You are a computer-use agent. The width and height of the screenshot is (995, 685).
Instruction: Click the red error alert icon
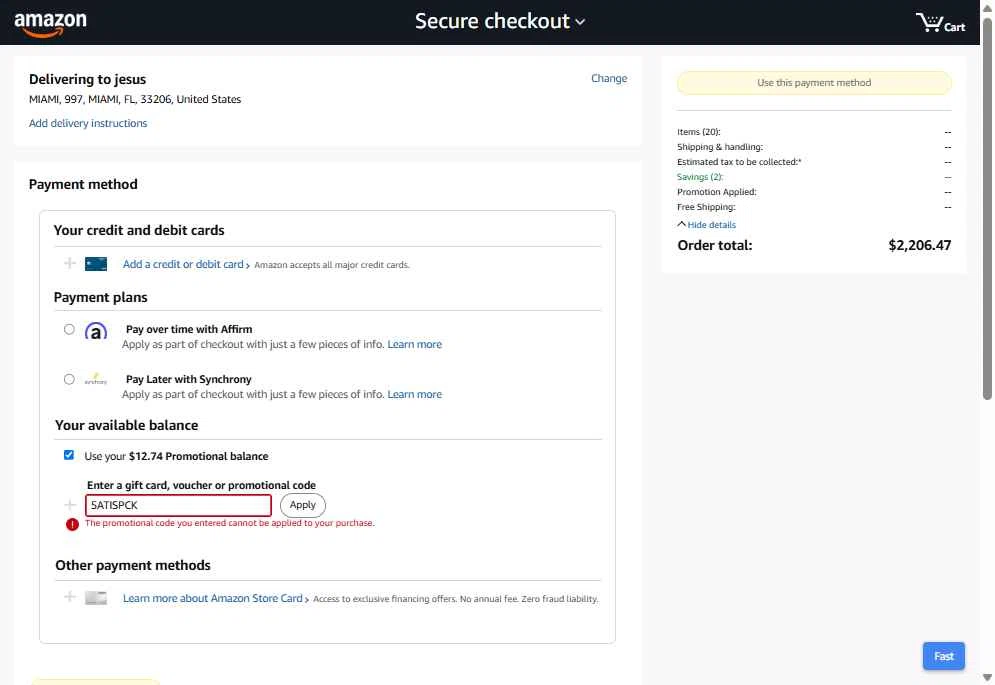pos(72,524)
